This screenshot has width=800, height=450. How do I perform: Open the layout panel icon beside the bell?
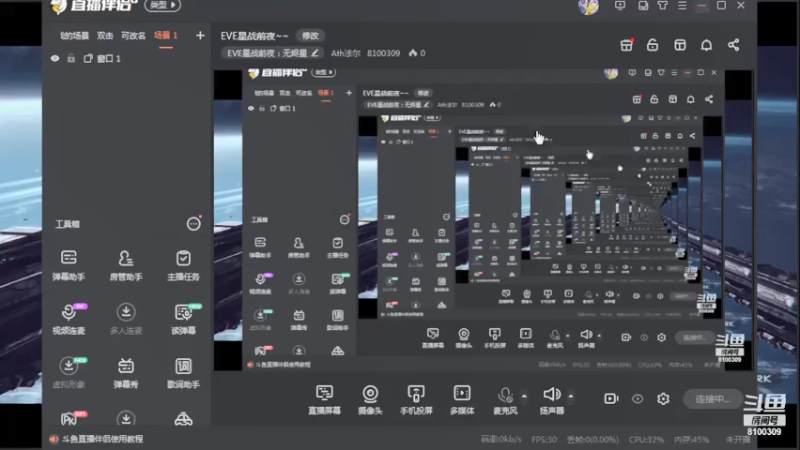pyautogui.click(x=680, y=45)
